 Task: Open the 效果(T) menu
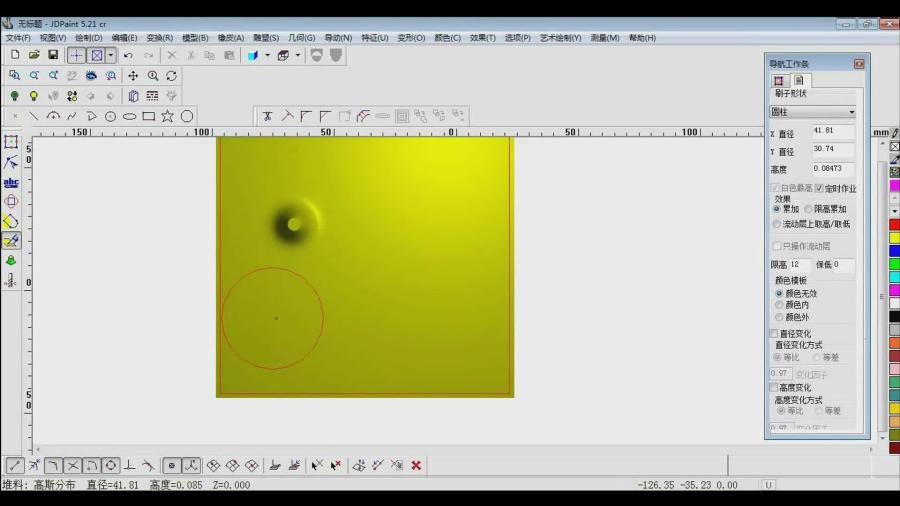[x=483, y=38]
